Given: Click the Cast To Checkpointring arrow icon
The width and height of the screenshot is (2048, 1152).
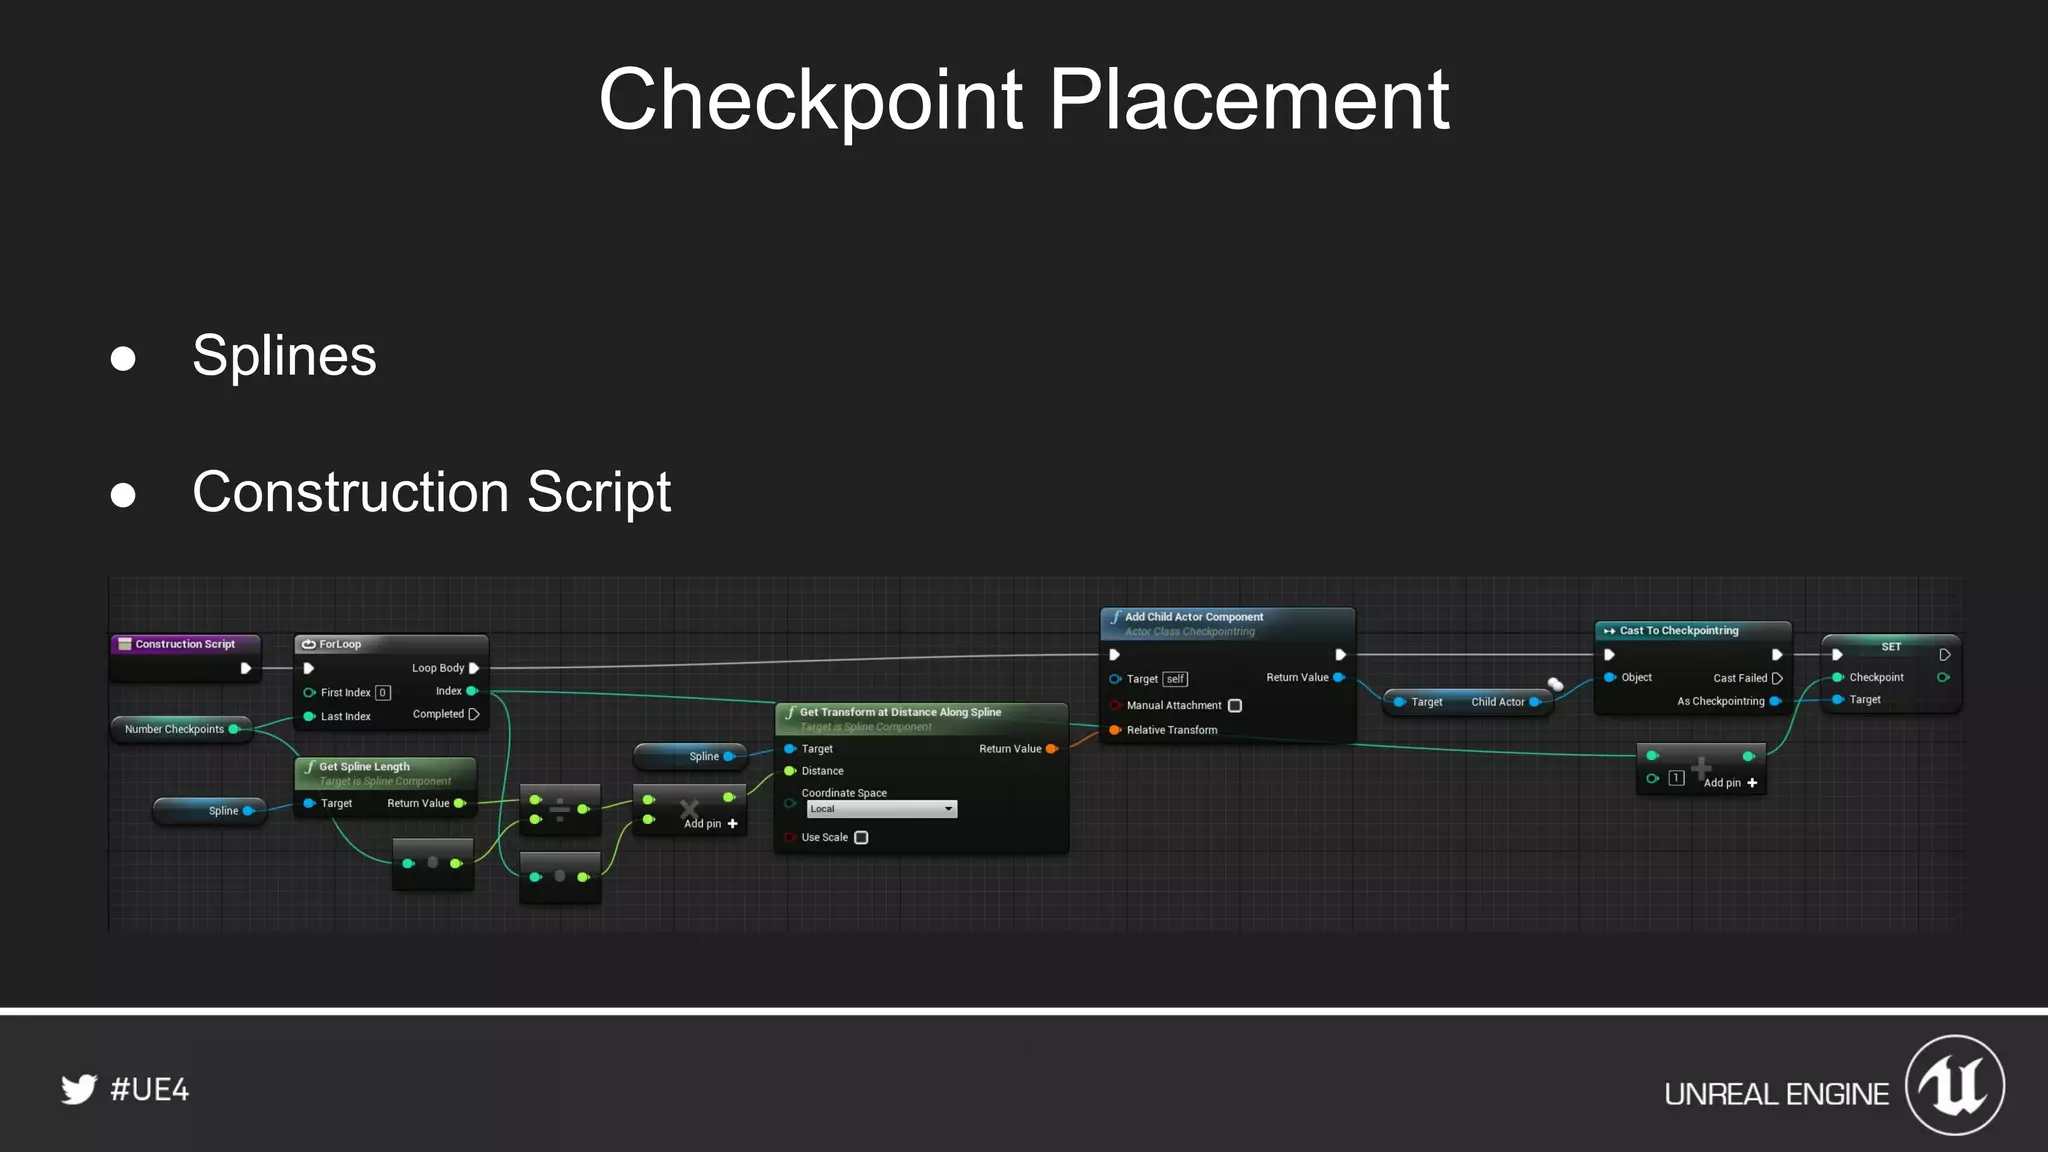Looking at the screenshot, I should [x=1609, y=631].
